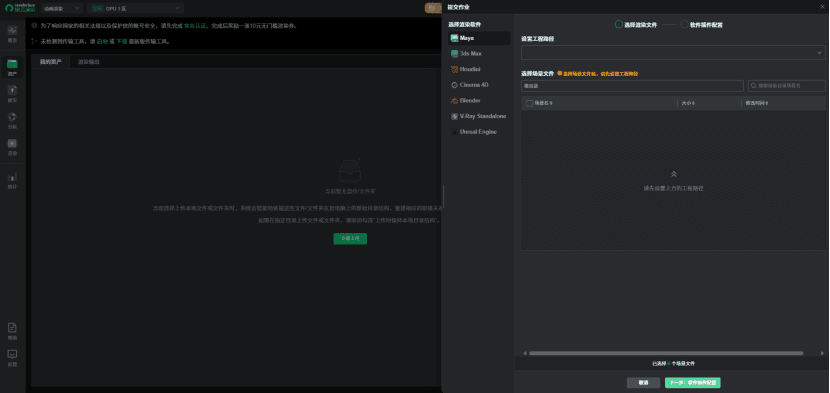Select Blender as render software
This screenshot has height=393, width=830.
479,100
